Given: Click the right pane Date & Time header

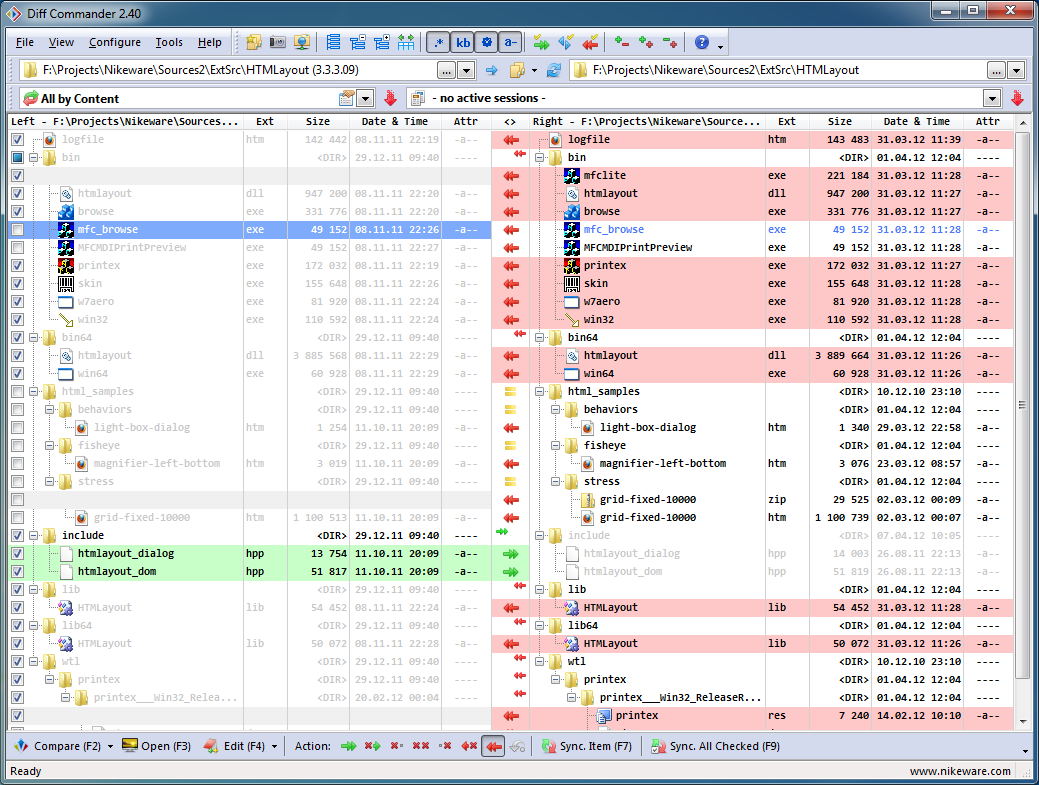Looking at the screenshot, I should pos(916,121).
